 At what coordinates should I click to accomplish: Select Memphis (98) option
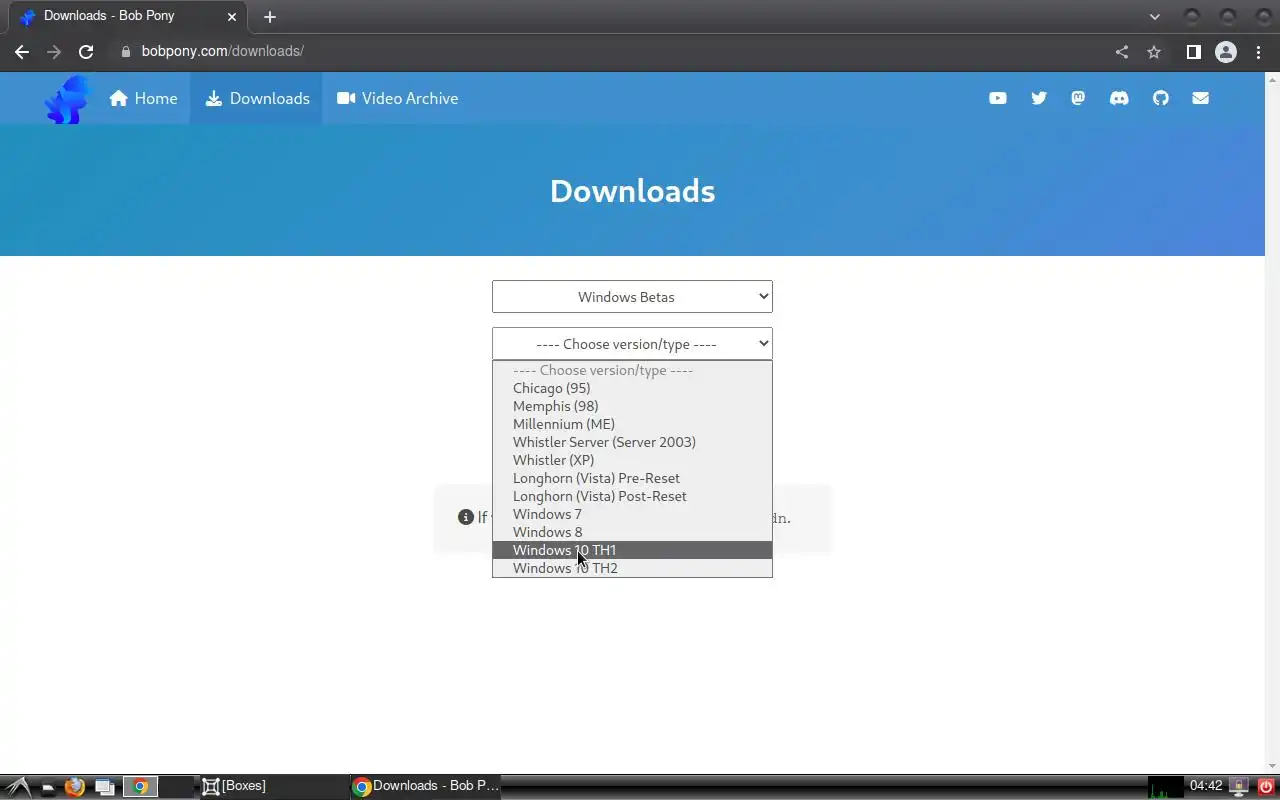coord(632,406)
